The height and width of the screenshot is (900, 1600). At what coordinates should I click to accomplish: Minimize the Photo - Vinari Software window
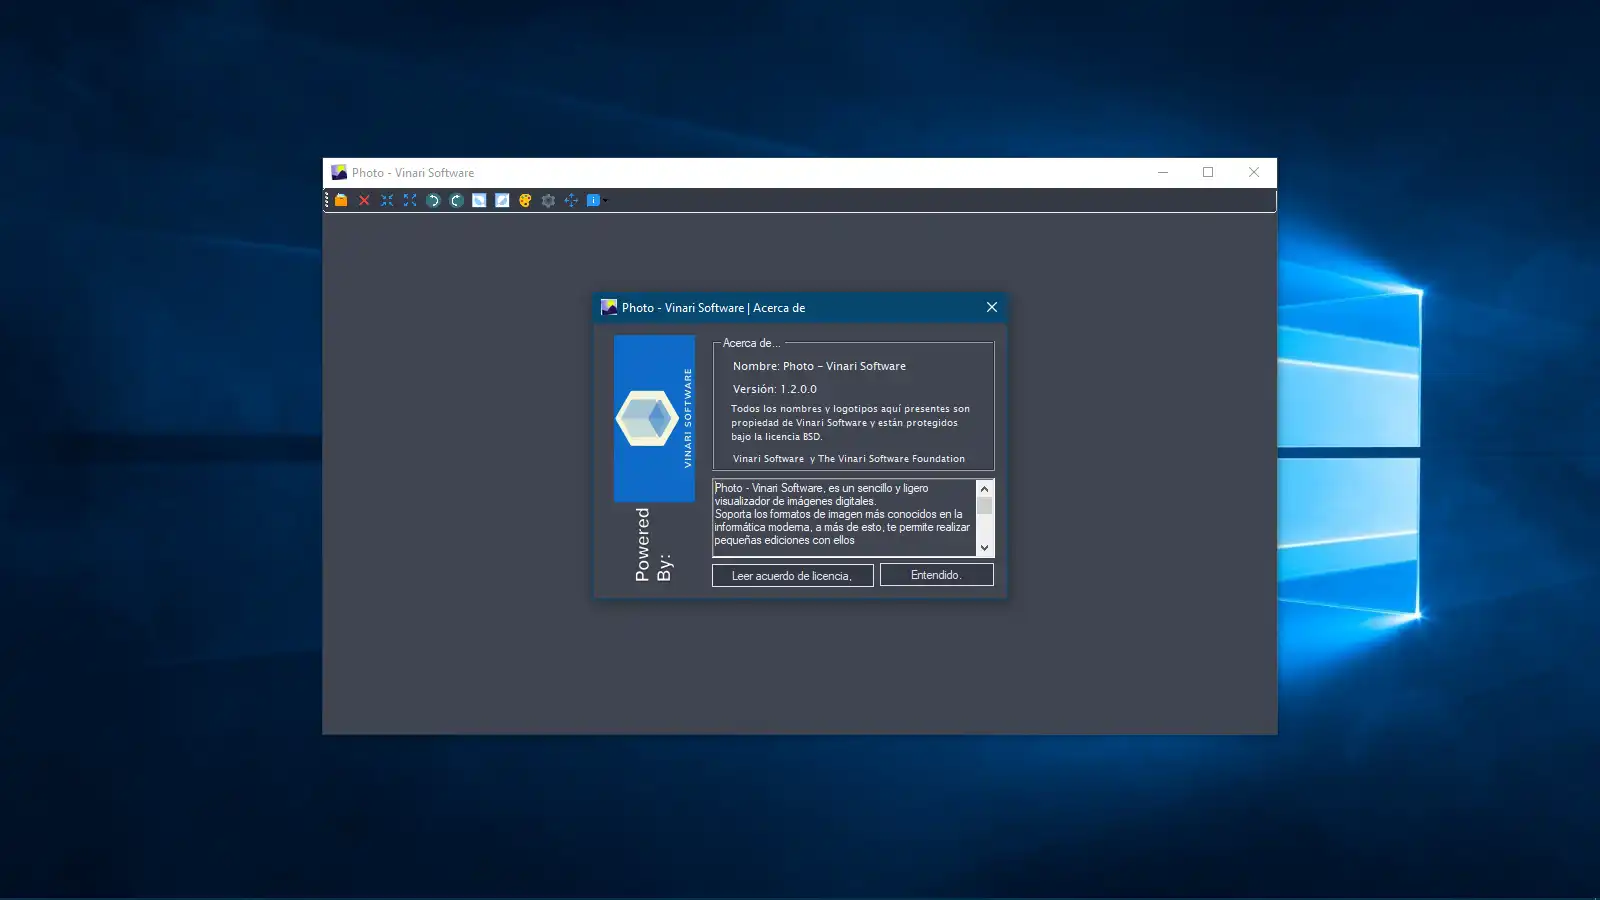(x=1163, y=172)
